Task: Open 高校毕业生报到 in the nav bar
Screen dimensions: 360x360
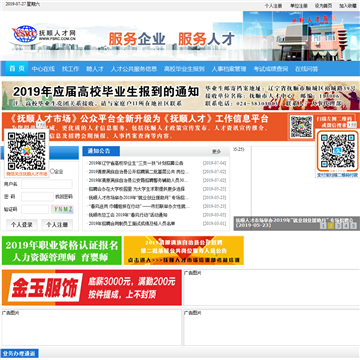Action: pos(184,69)
